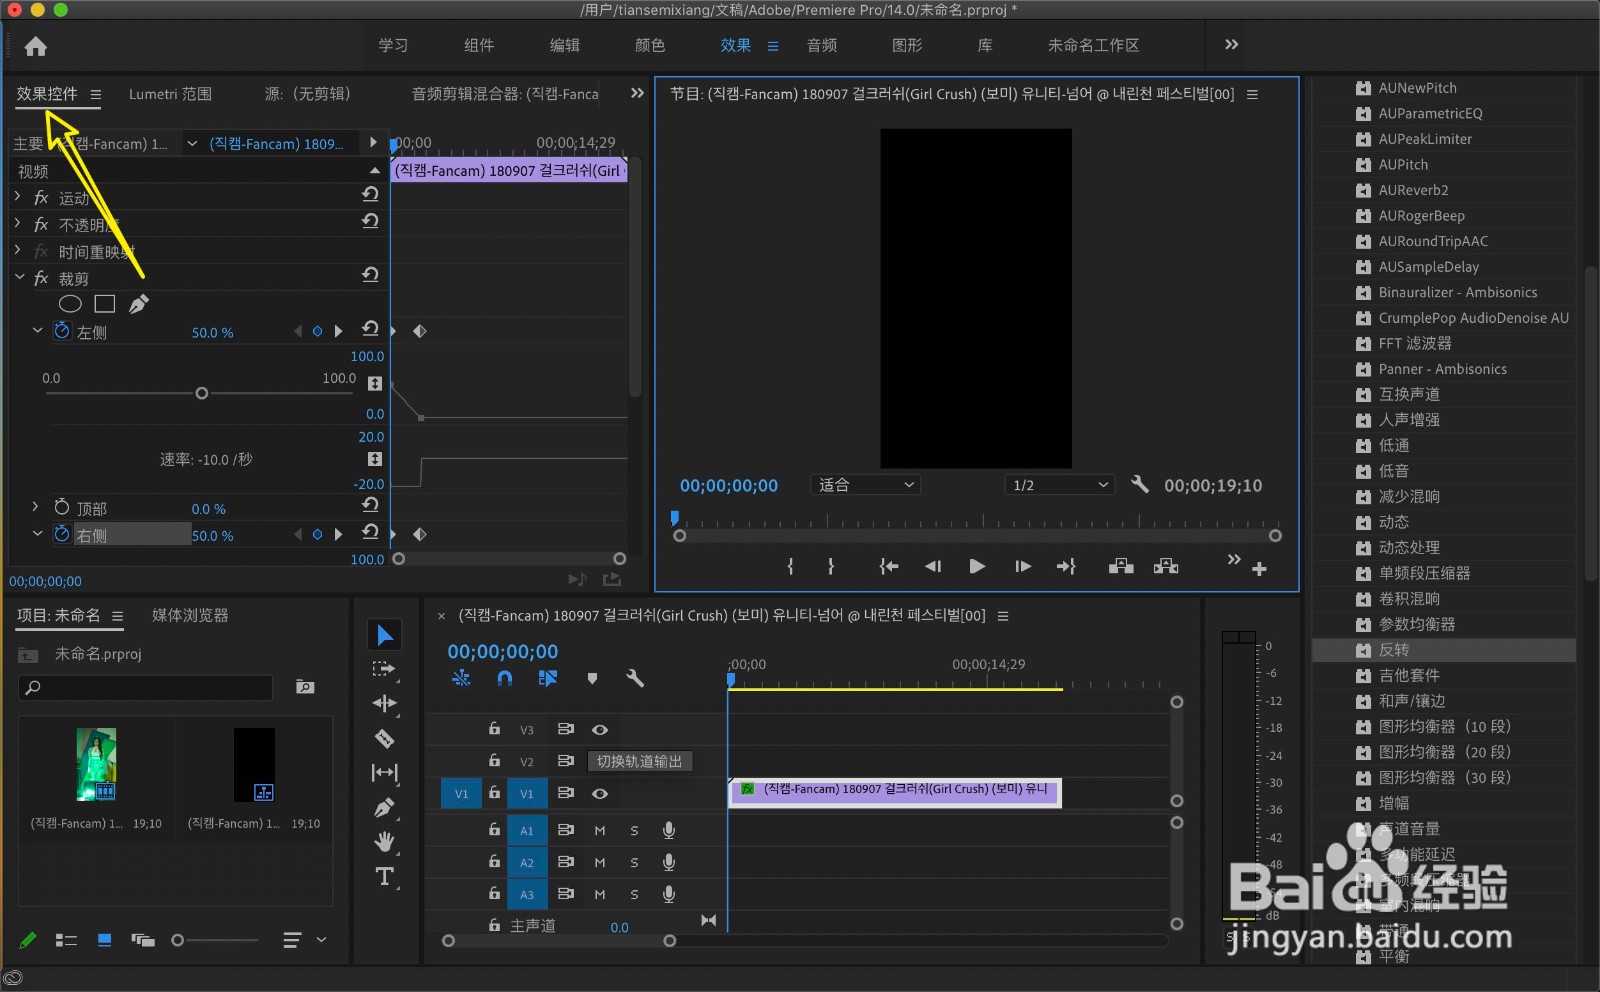1600x992 pixels.
Task: Open the Lumetri 范围 panel tab
Action: point(170,94)
